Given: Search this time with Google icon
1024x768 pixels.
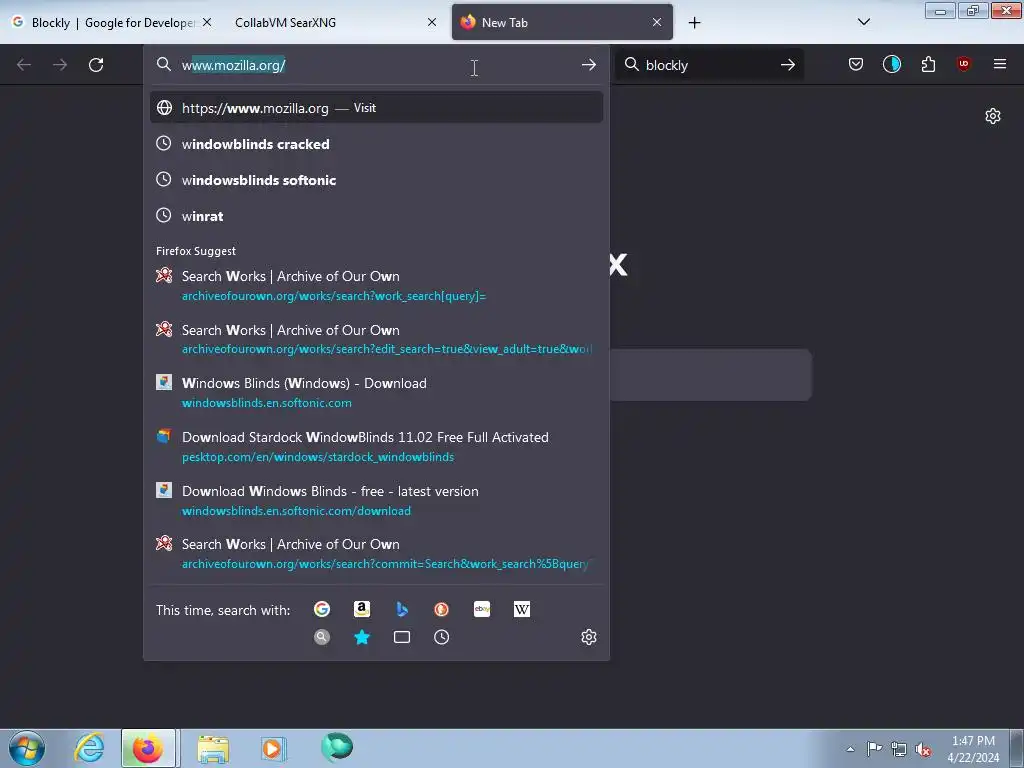Looking at the screenshot, I should pyautogui.click(x=321, y=609).
